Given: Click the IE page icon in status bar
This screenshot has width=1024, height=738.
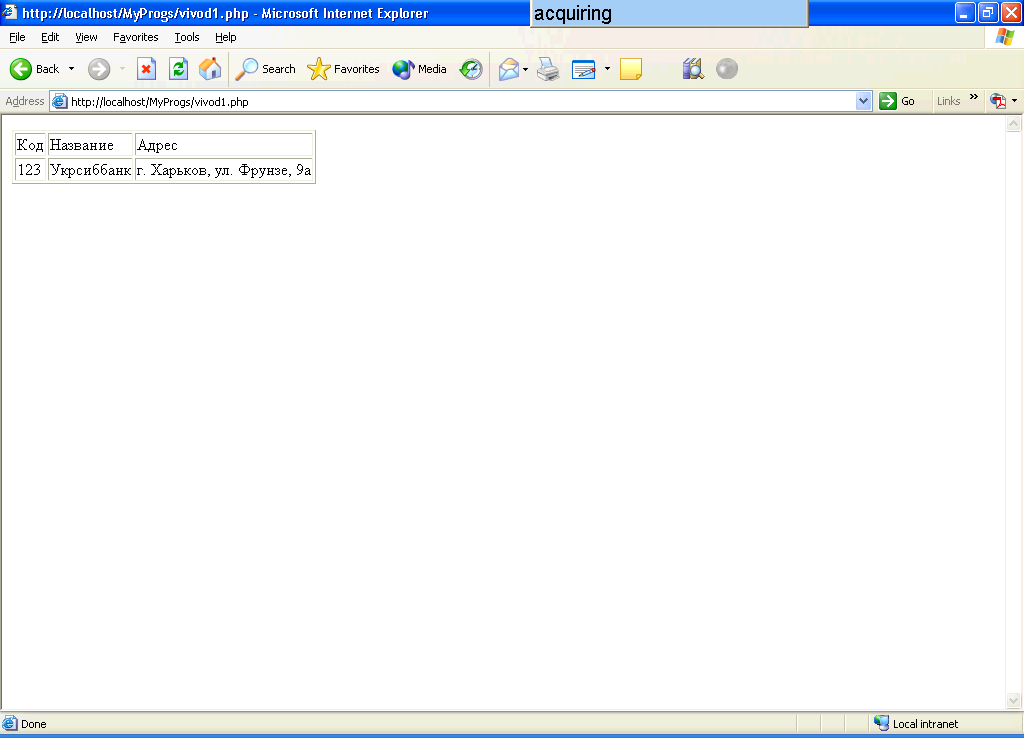Looking at the screenshot, I should pyautogui.click(x=10, y=723).
